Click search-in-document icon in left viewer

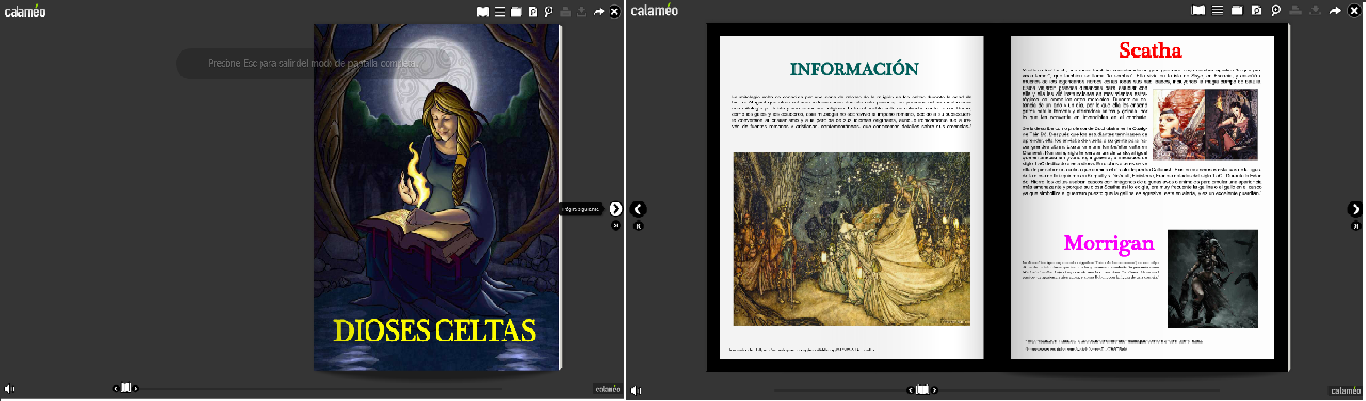click(x=533, y=12)
